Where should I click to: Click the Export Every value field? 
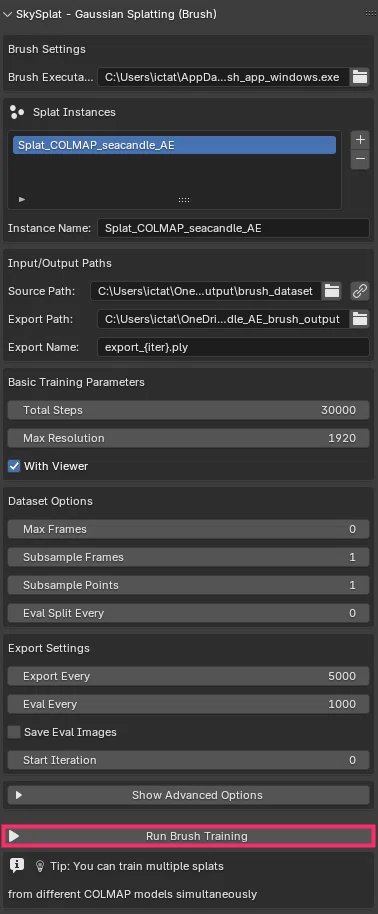point(188,676)
